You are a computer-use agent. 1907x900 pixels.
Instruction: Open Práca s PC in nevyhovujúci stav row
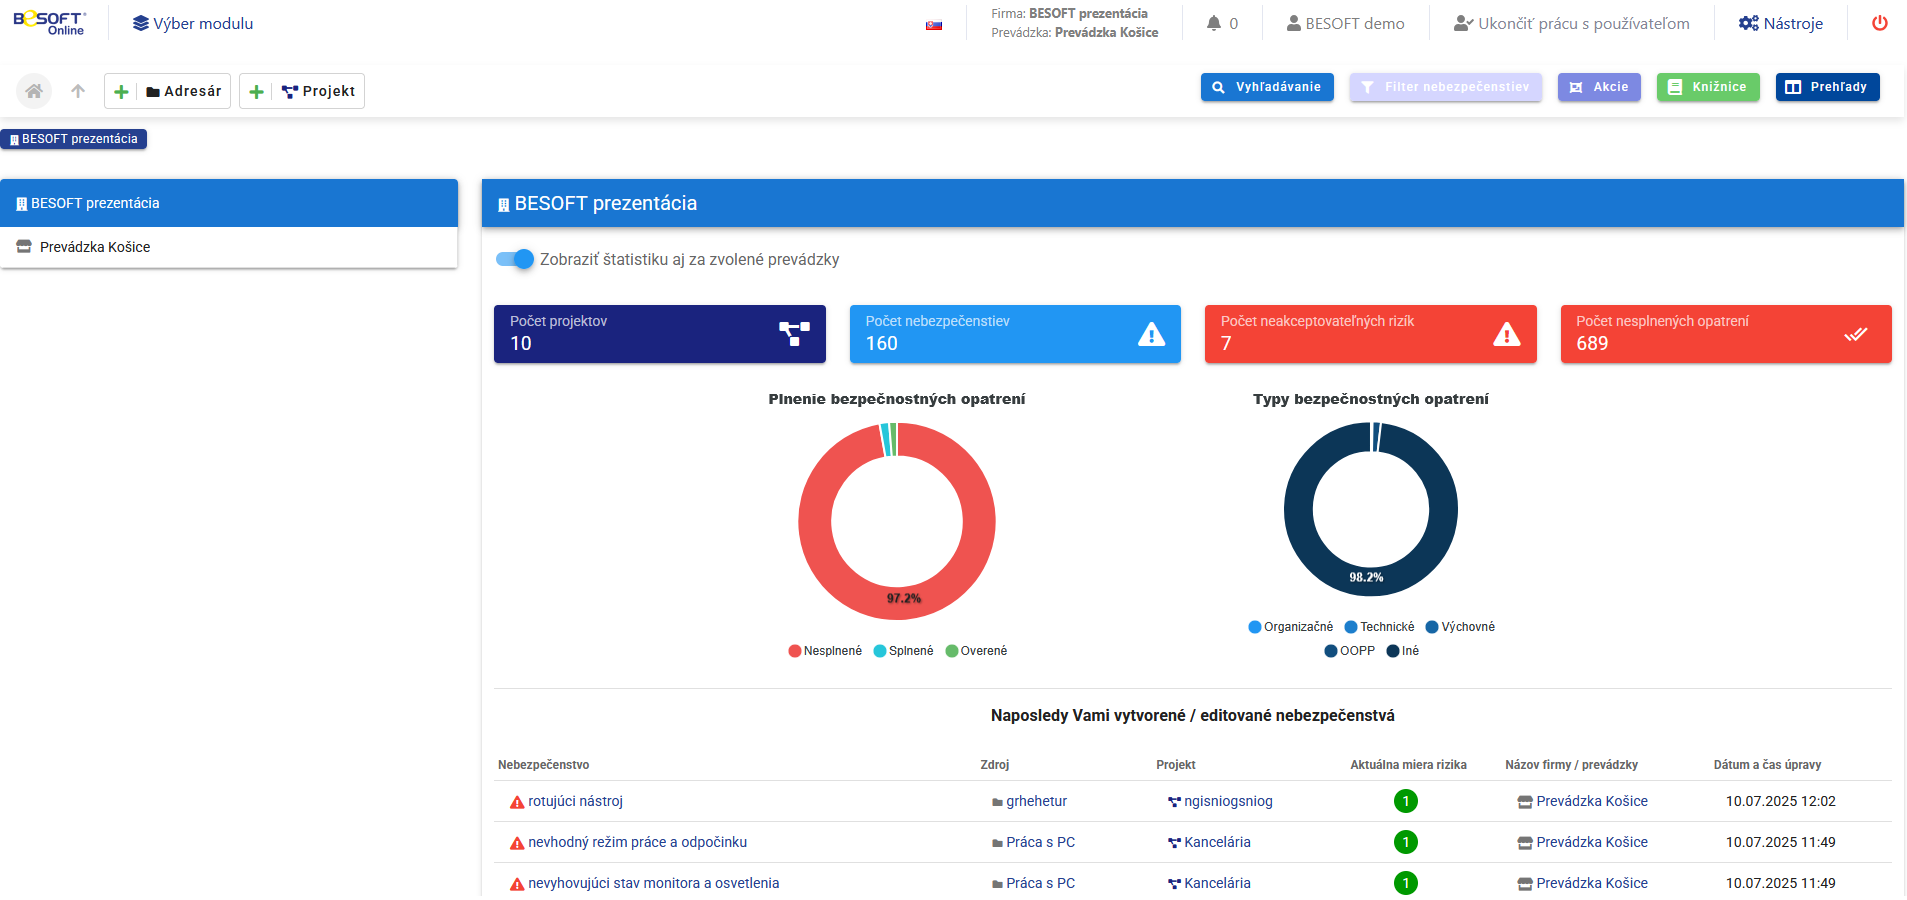[x=1040, y=883]
